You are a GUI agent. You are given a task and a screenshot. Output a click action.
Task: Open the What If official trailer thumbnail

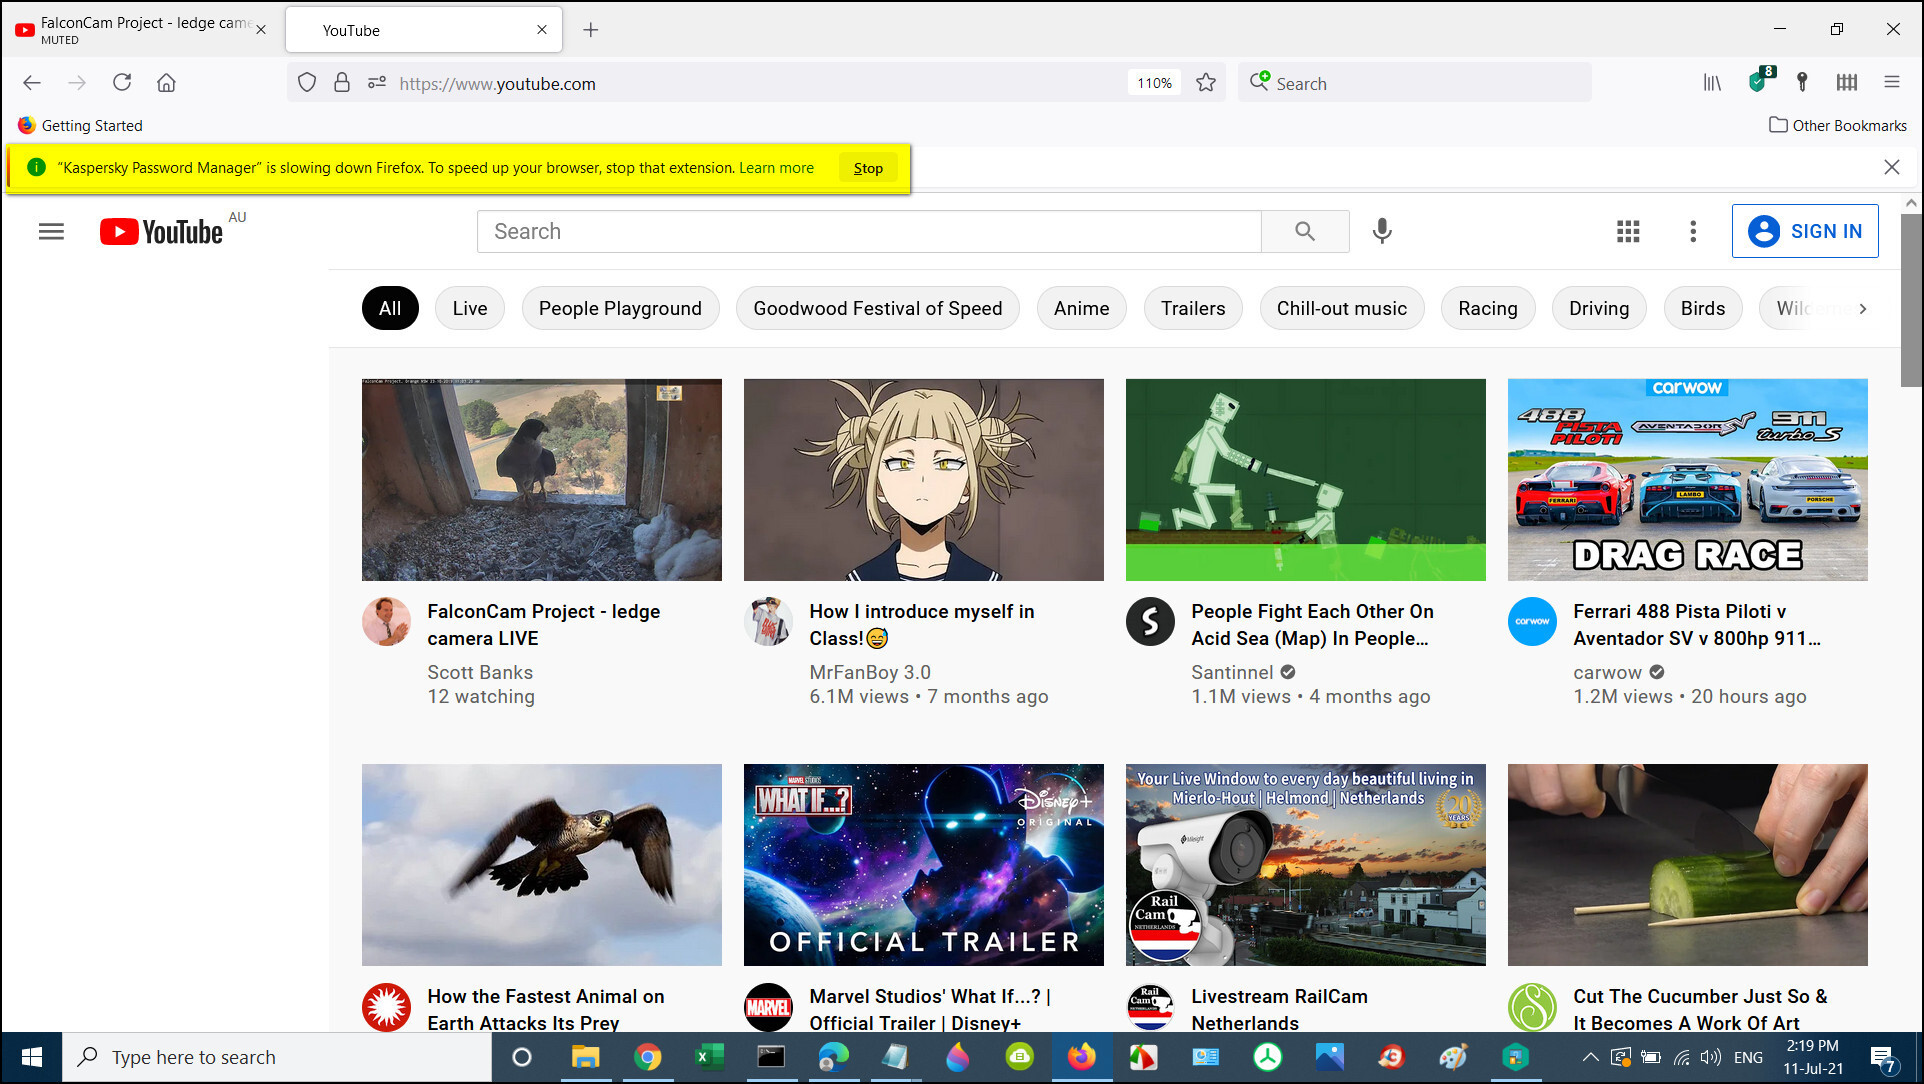pos(923,865)
